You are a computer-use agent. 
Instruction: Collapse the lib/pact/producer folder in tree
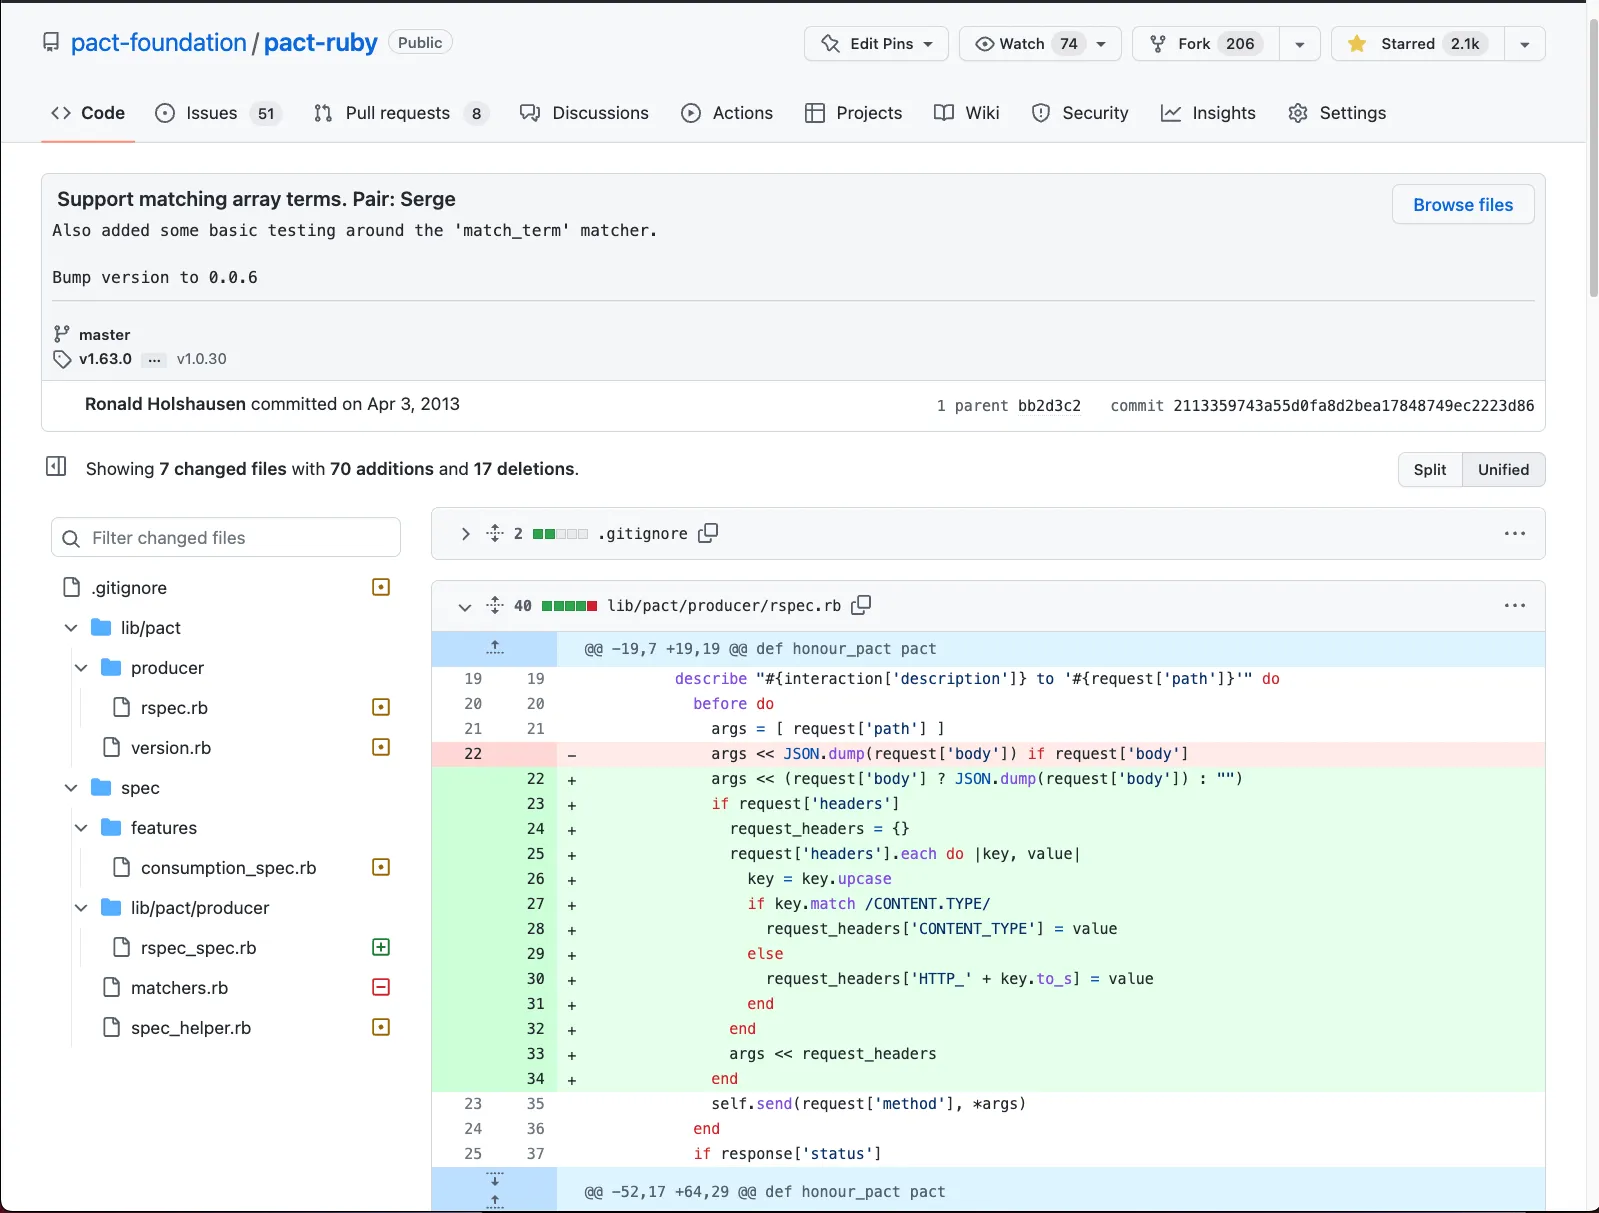81,907
